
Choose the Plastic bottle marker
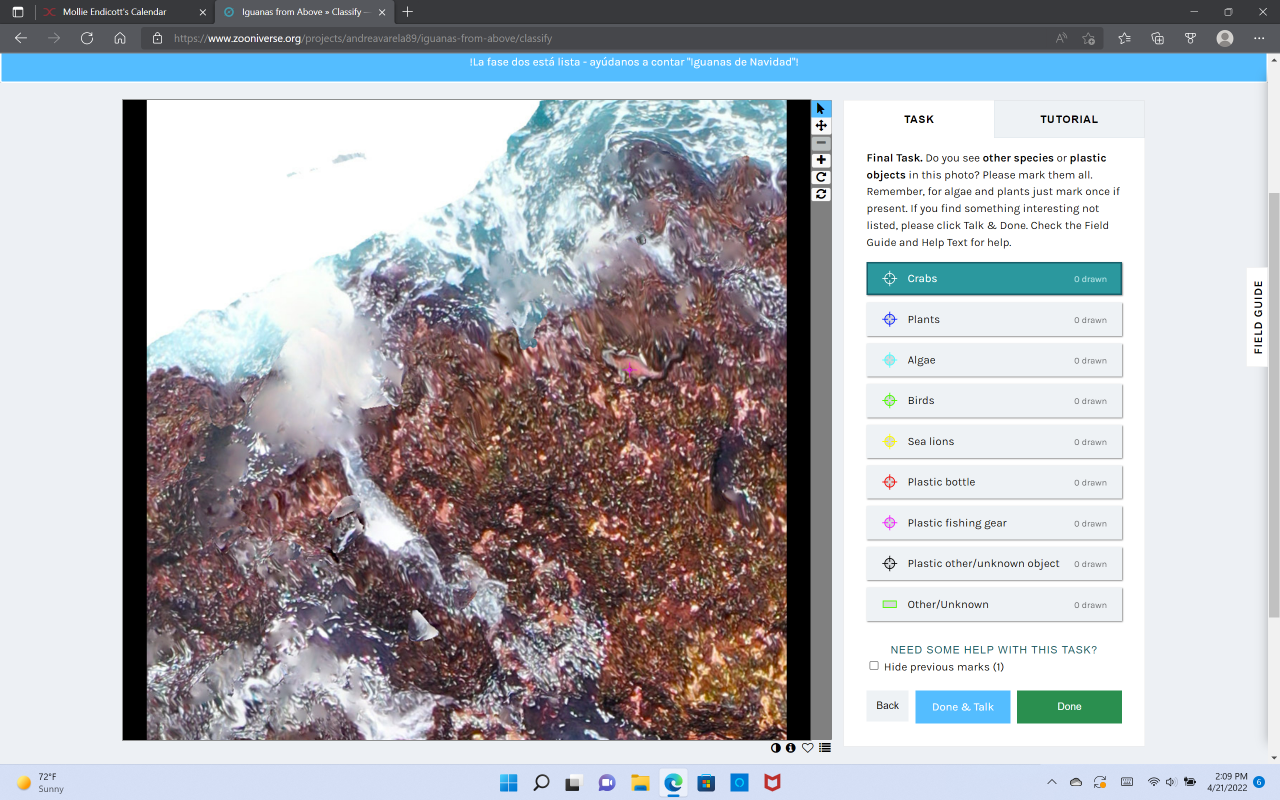(x=993, y=482)
